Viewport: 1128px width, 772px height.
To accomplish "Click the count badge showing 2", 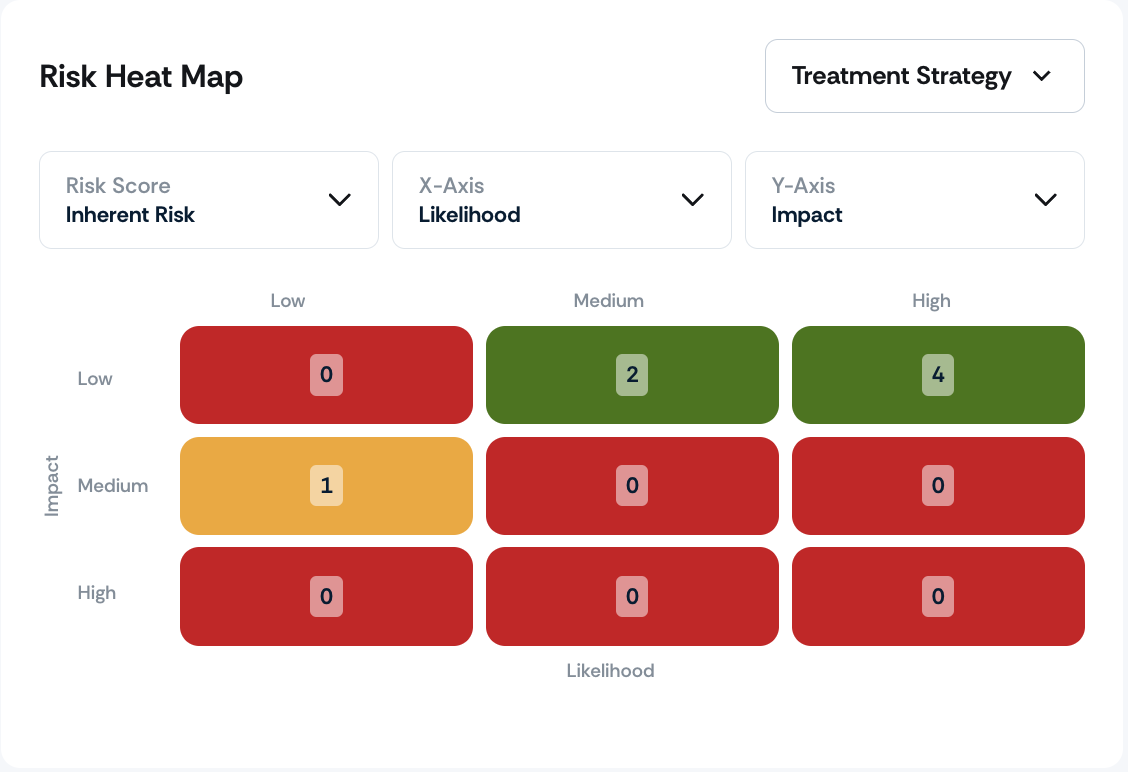I will click(632, 375).
